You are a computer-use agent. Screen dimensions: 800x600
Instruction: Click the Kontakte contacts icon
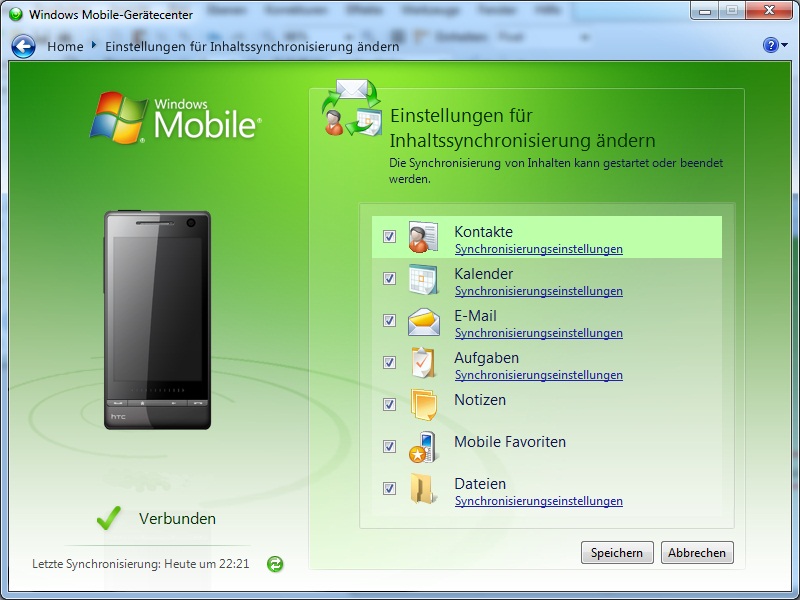pos(423,237)
